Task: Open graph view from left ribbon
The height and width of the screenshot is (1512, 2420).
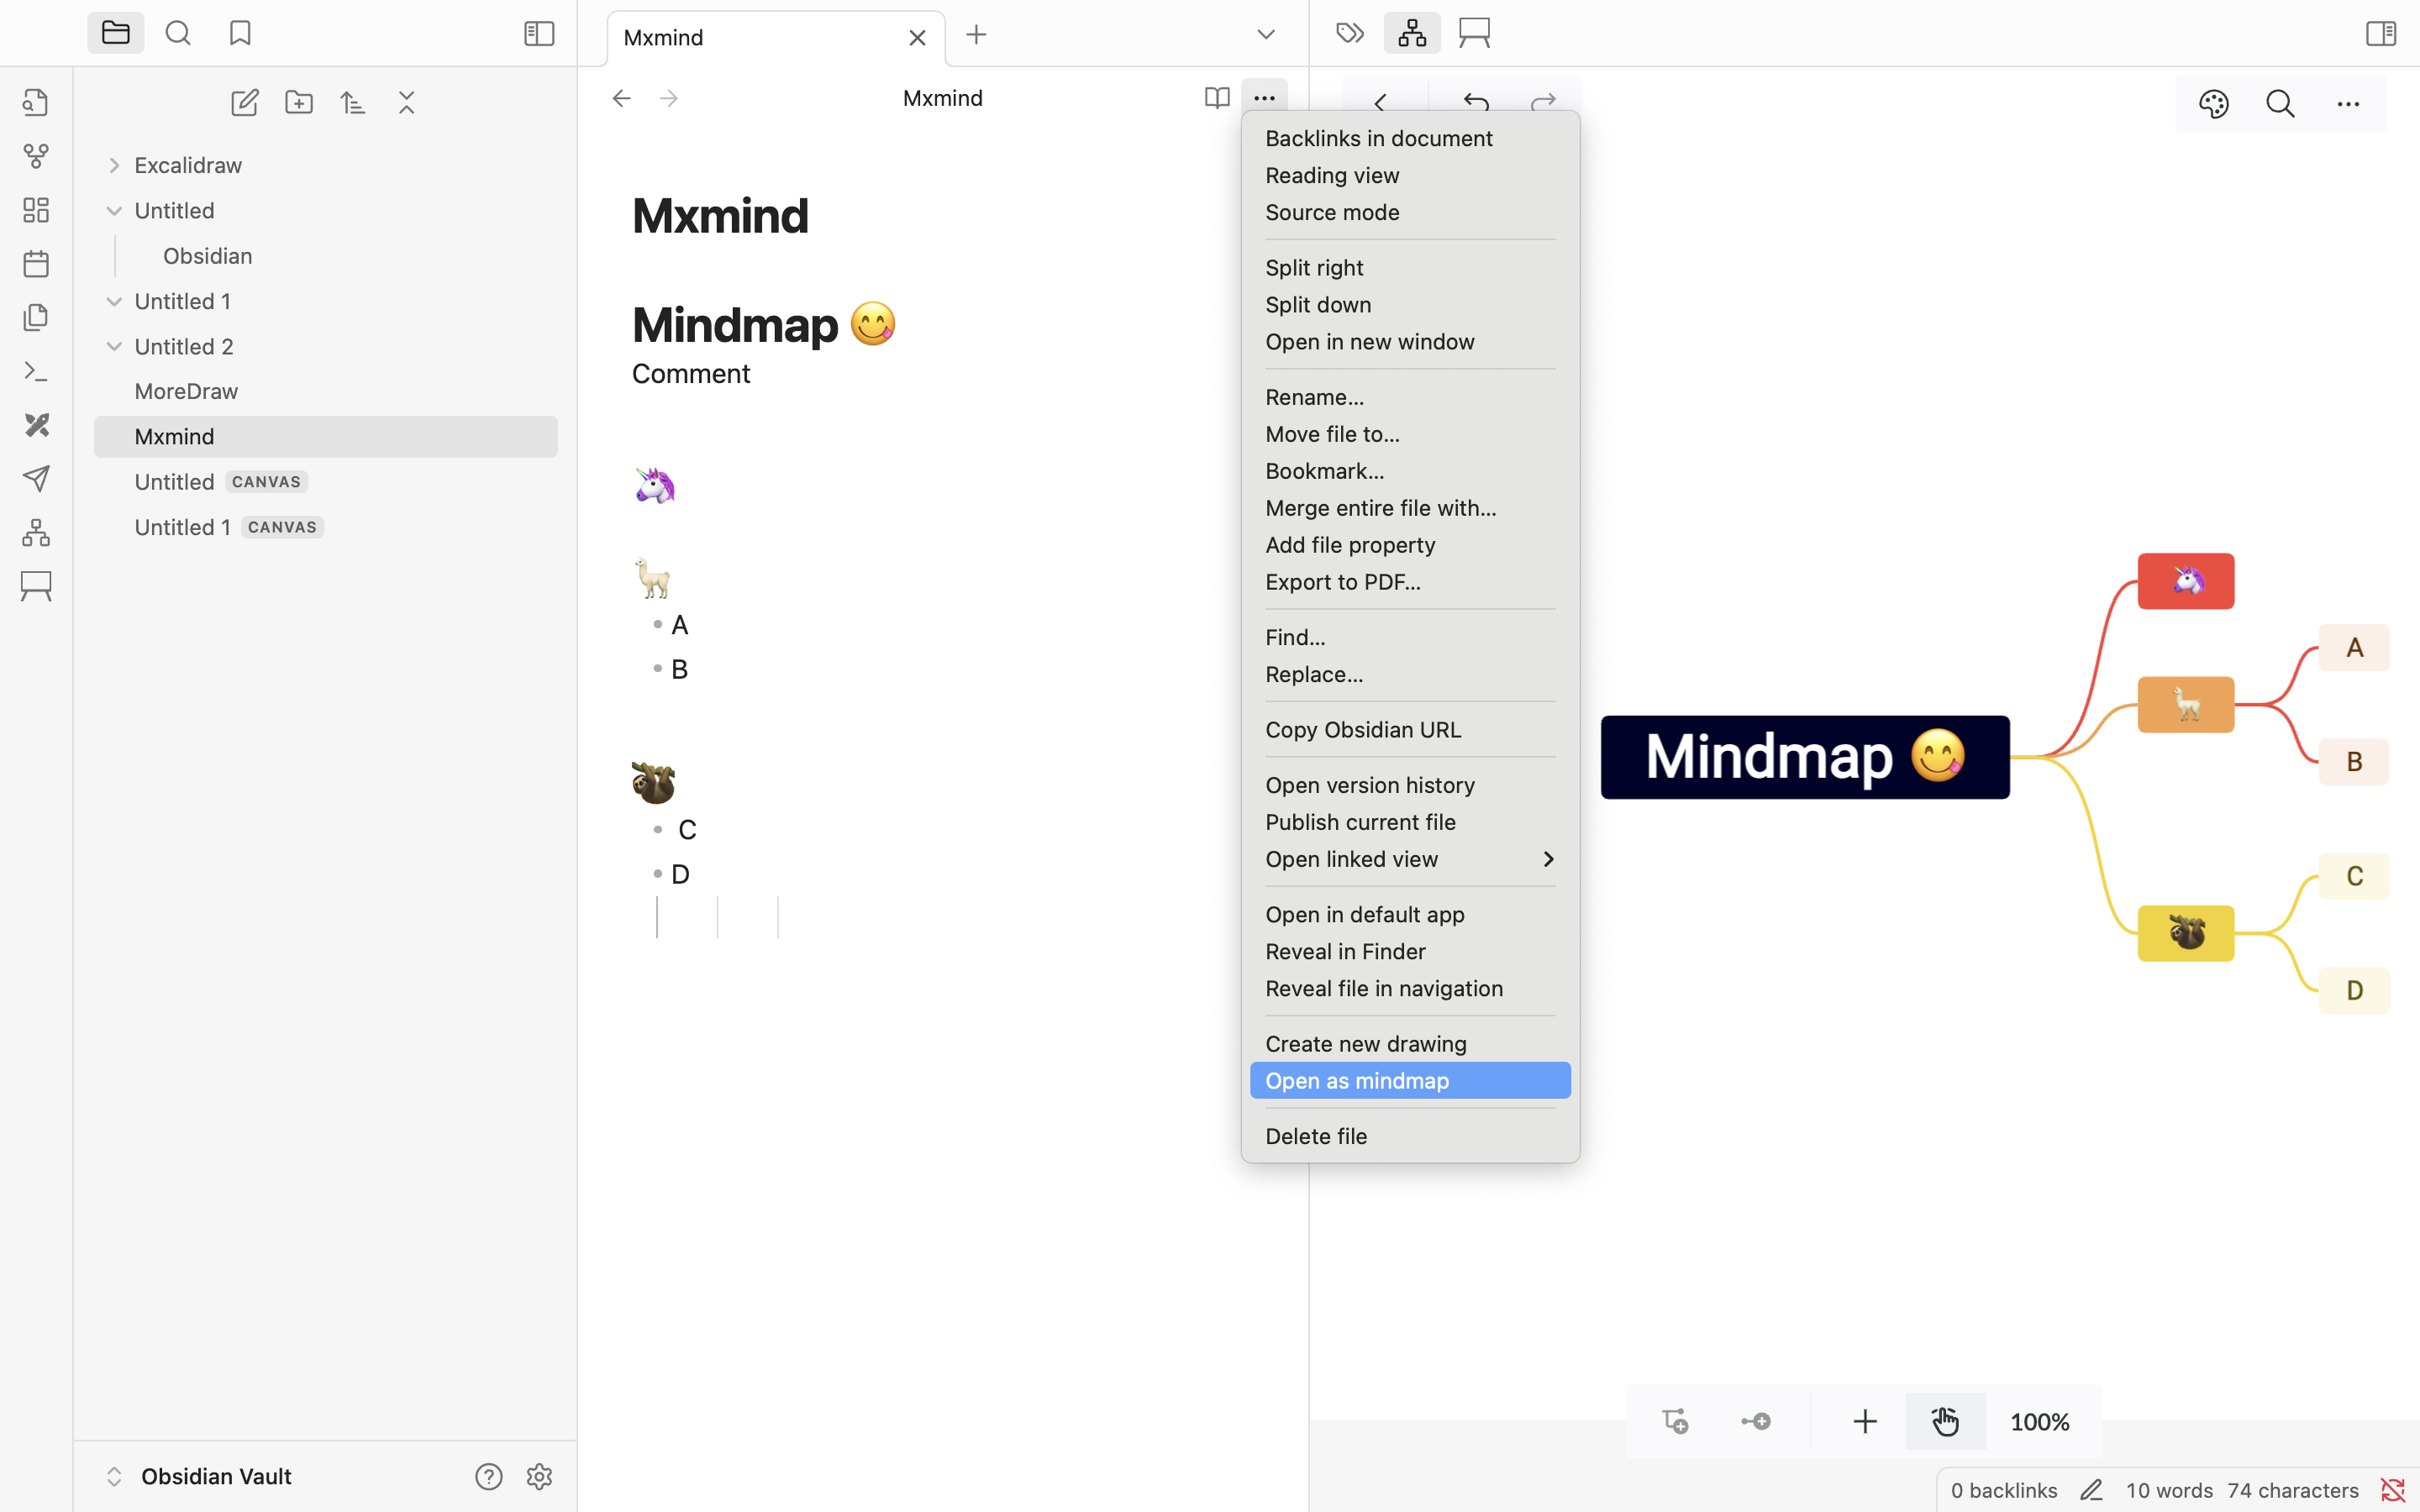Action: (x=36, y=156)
